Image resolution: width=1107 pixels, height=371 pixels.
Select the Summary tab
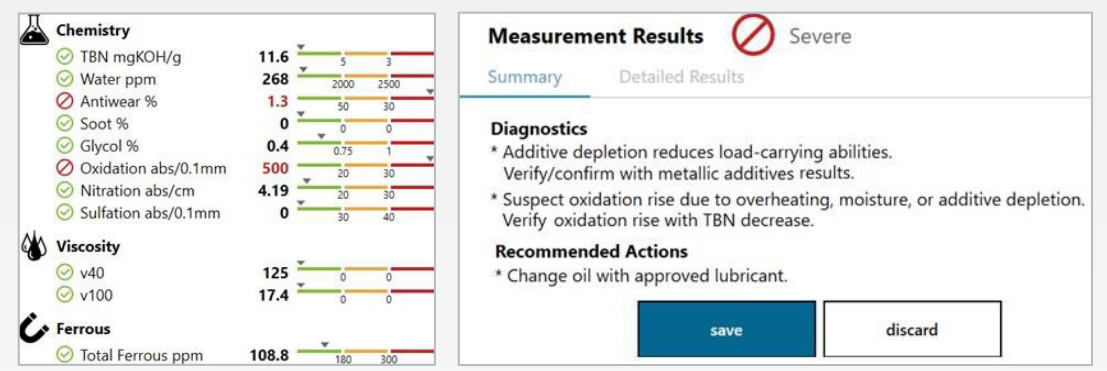[x=525, y=77]
